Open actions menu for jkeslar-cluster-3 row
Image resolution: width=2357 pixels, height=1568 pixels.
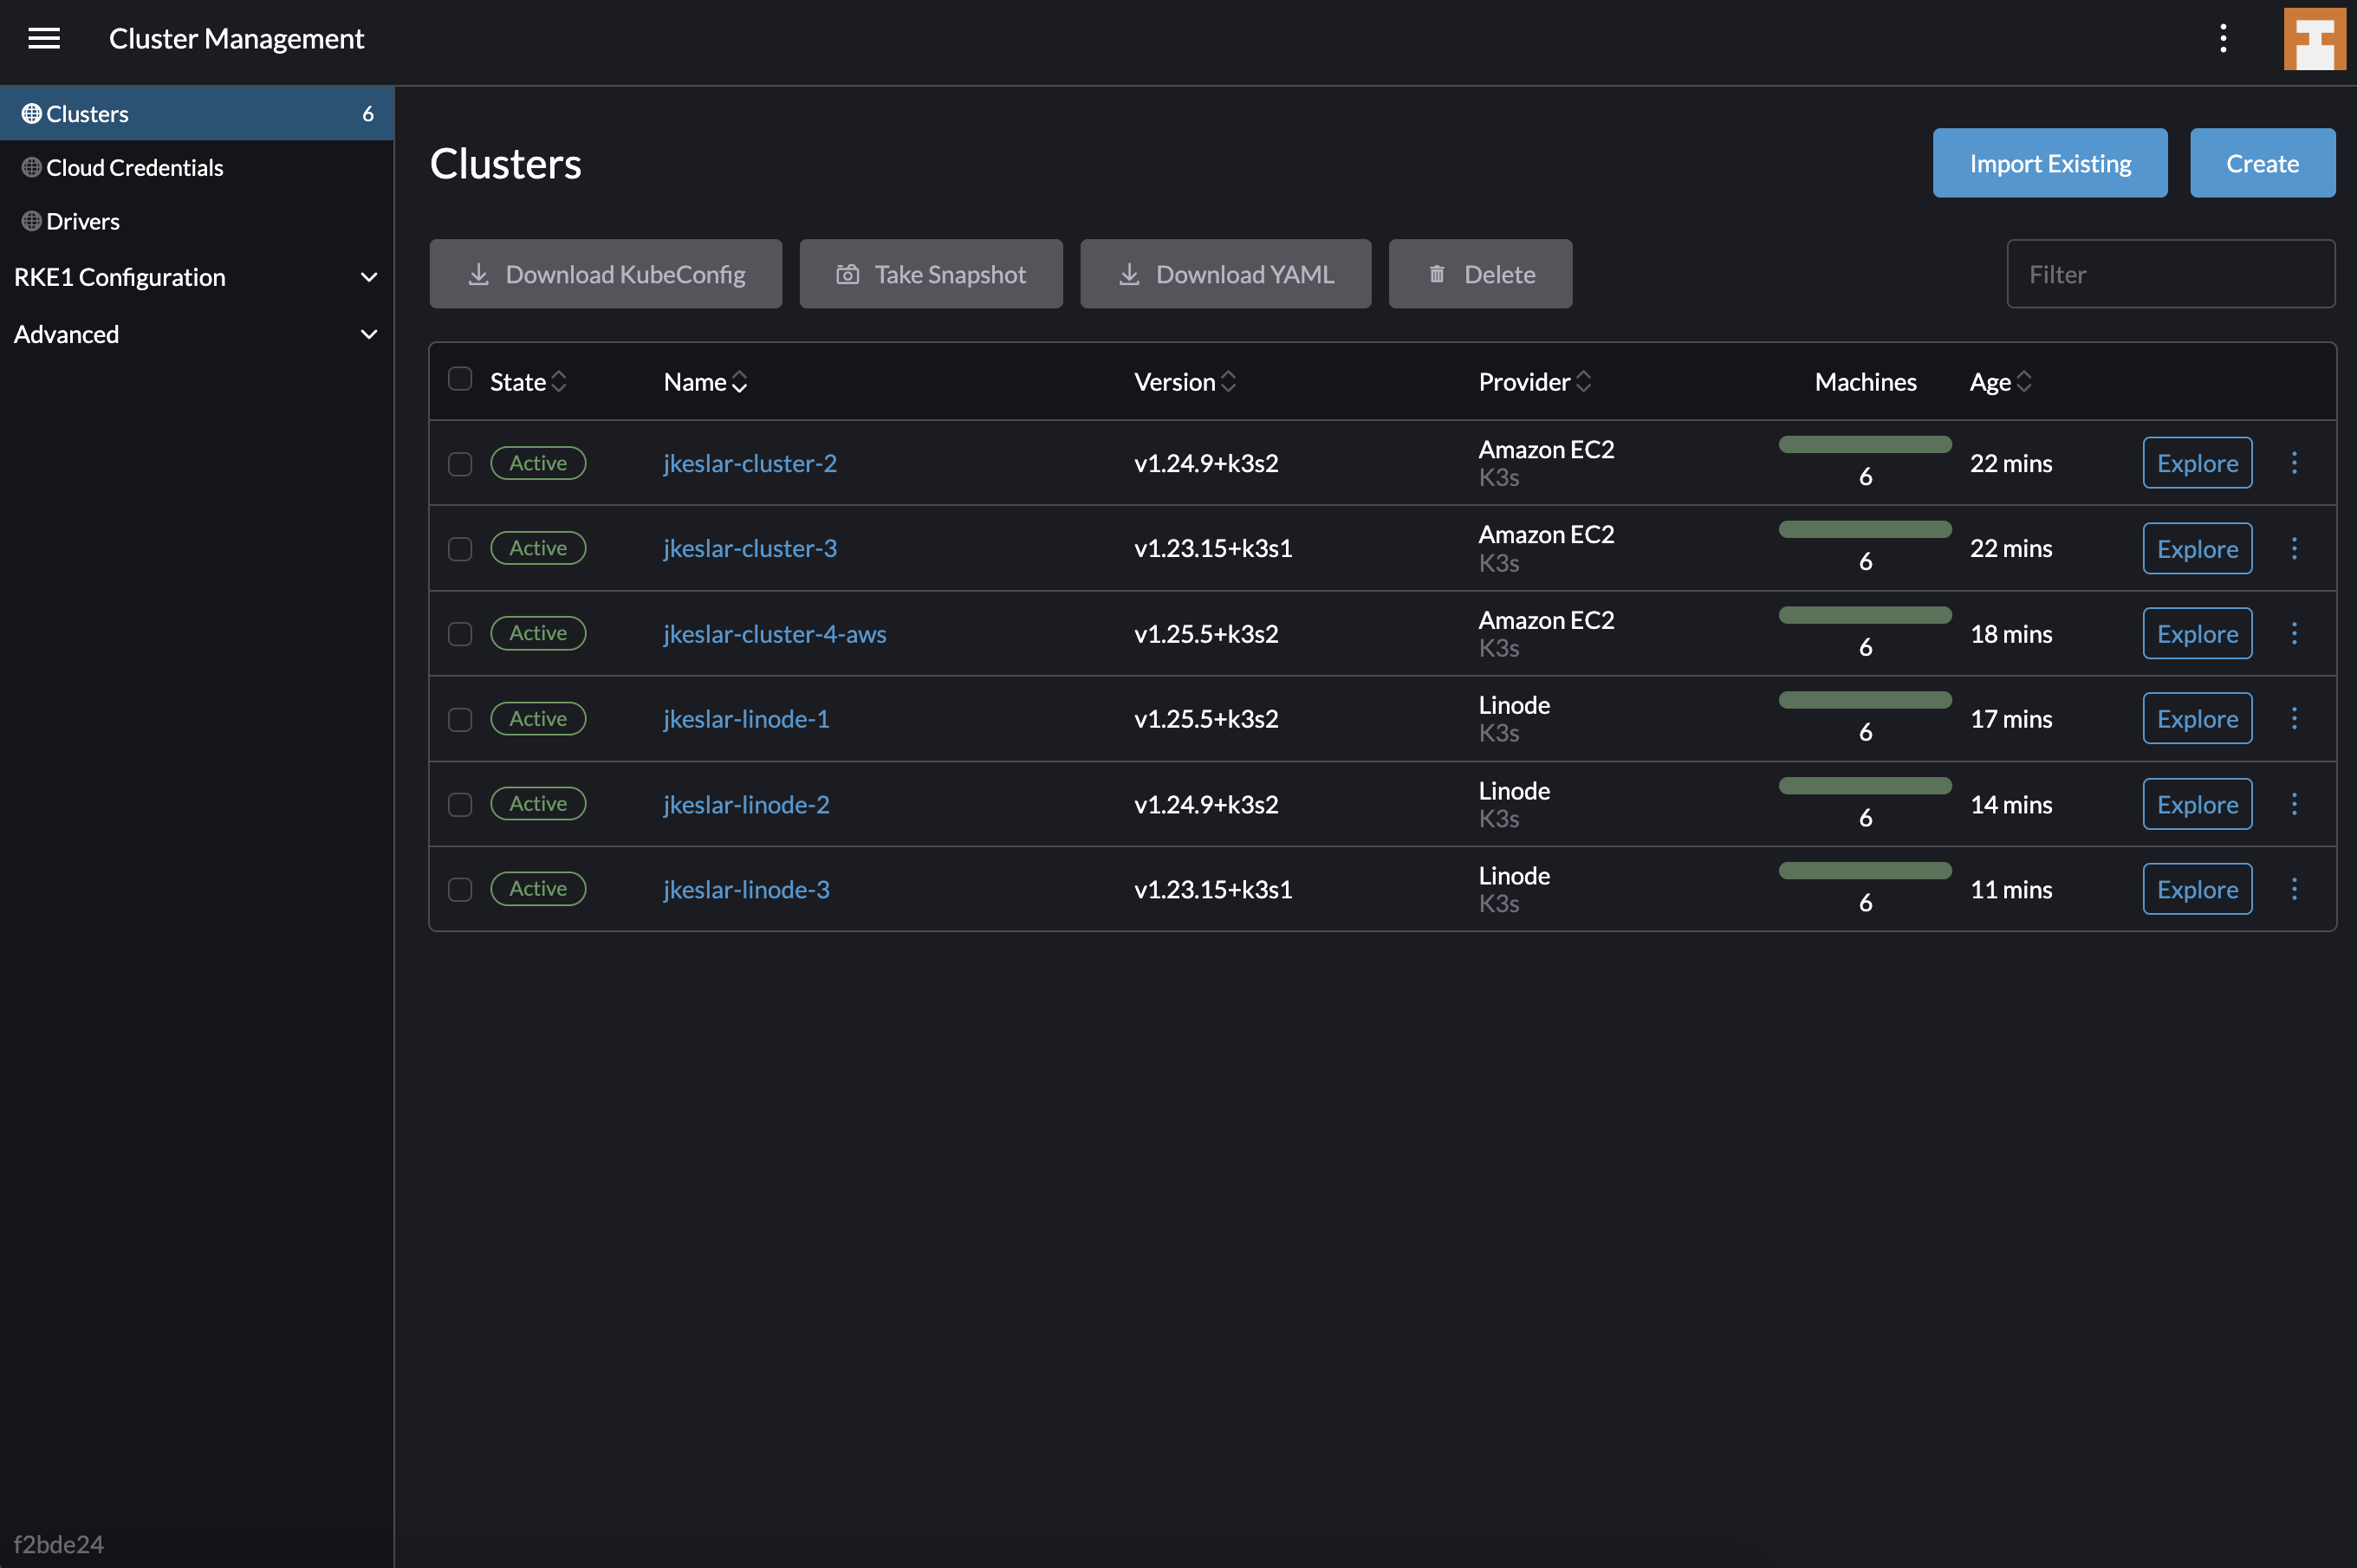(x=2294, y=548)
